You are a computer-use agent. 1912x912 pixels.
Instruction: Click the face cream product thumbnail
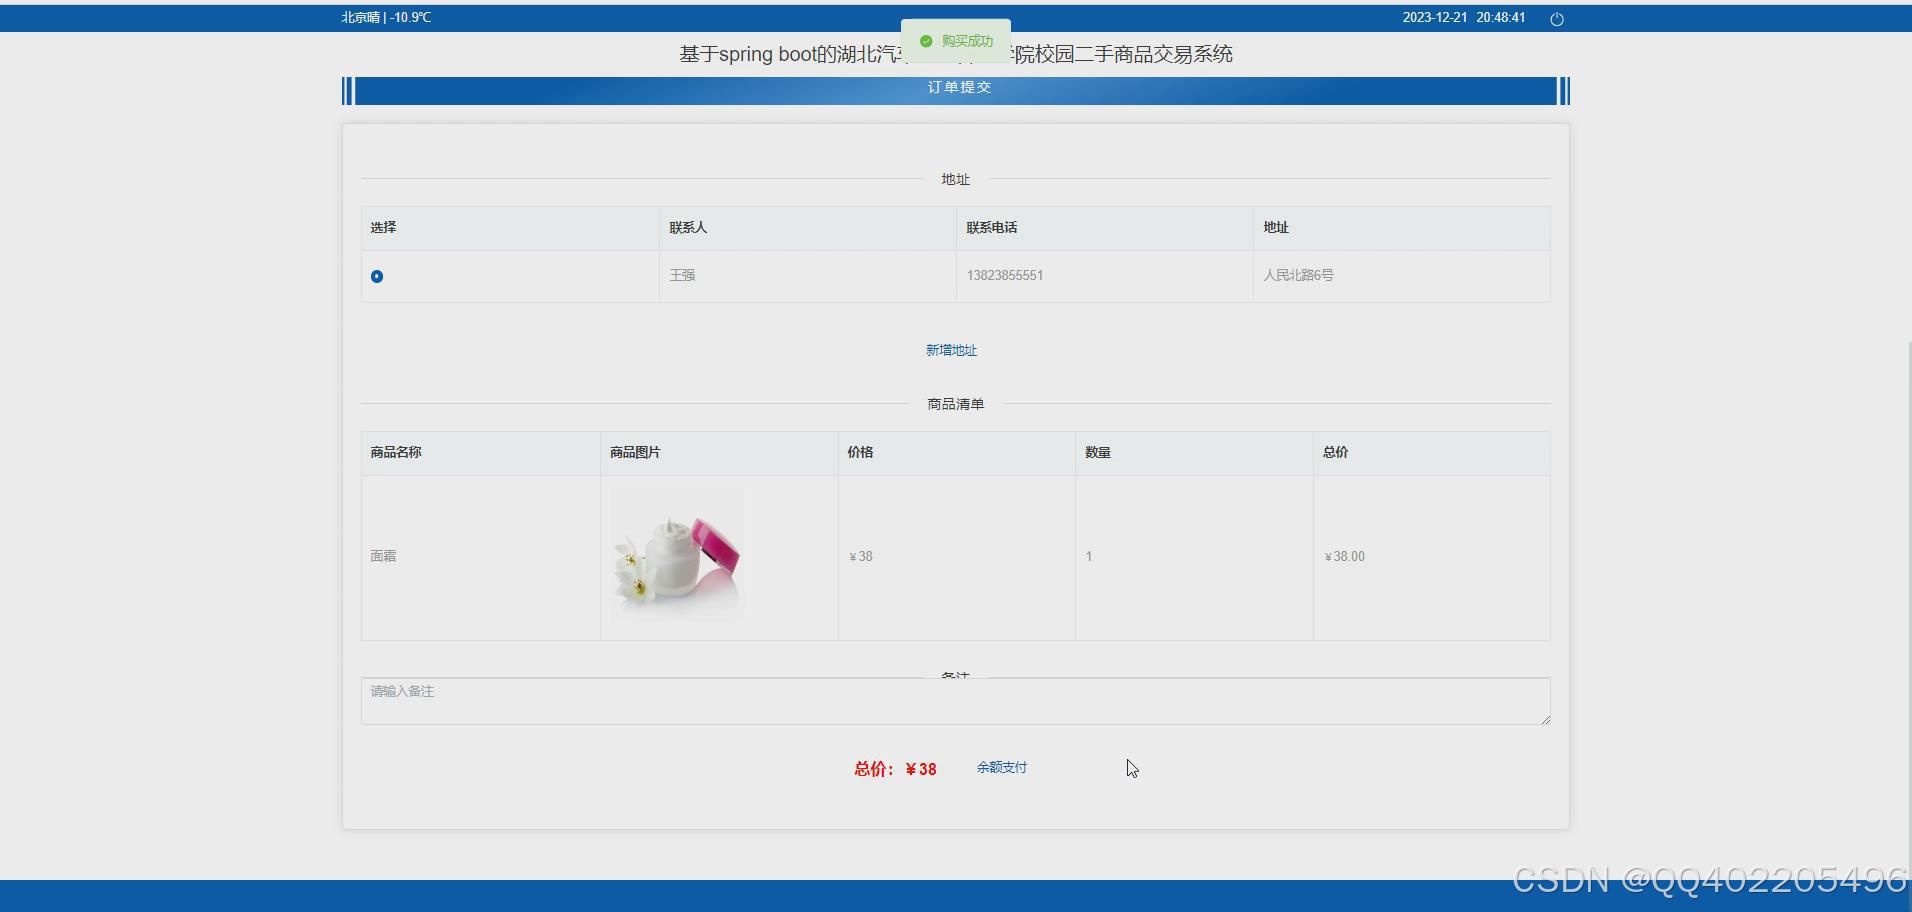[x=677, y=556]
